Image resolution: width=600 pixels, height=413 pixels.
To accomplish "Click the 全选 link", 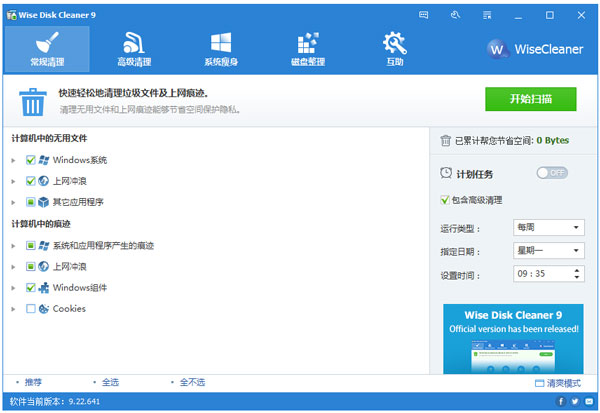I will [x=110, y=382].
